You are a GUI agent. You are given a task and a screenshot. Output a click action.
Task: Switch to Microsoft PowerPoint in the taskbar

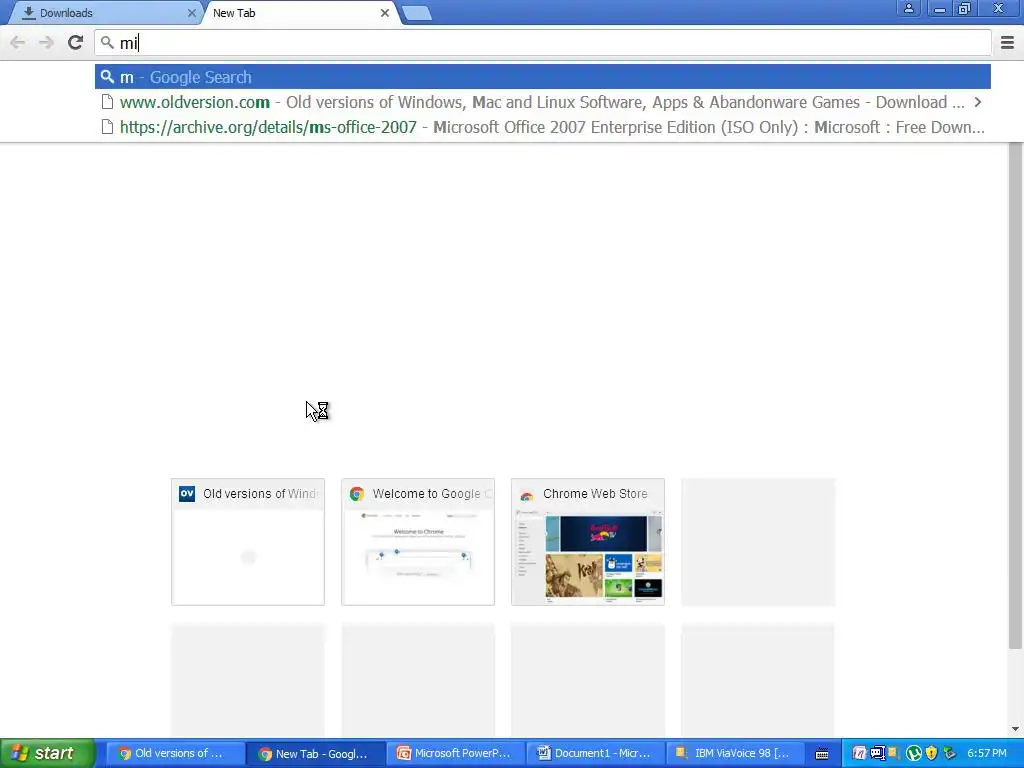[455, 754]
